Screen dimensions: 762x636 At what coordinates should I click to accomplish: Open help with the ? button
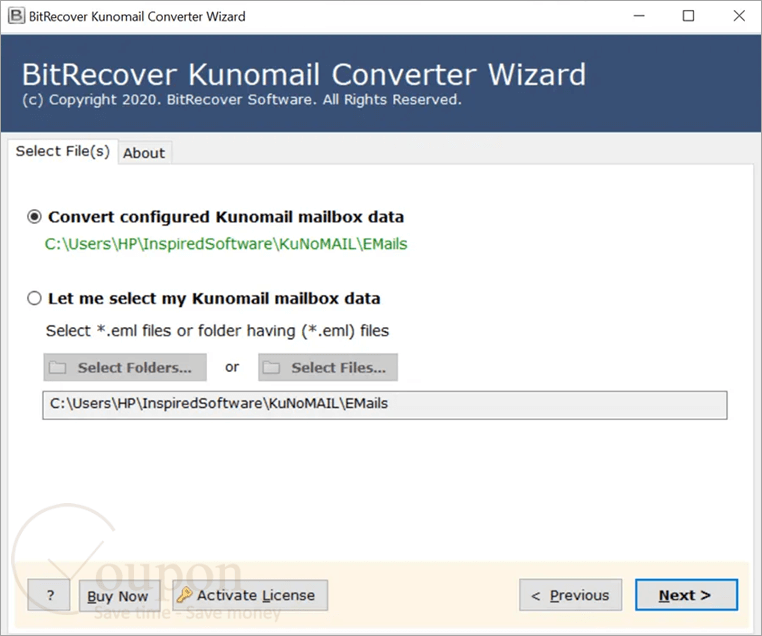(x=49, y=595)
